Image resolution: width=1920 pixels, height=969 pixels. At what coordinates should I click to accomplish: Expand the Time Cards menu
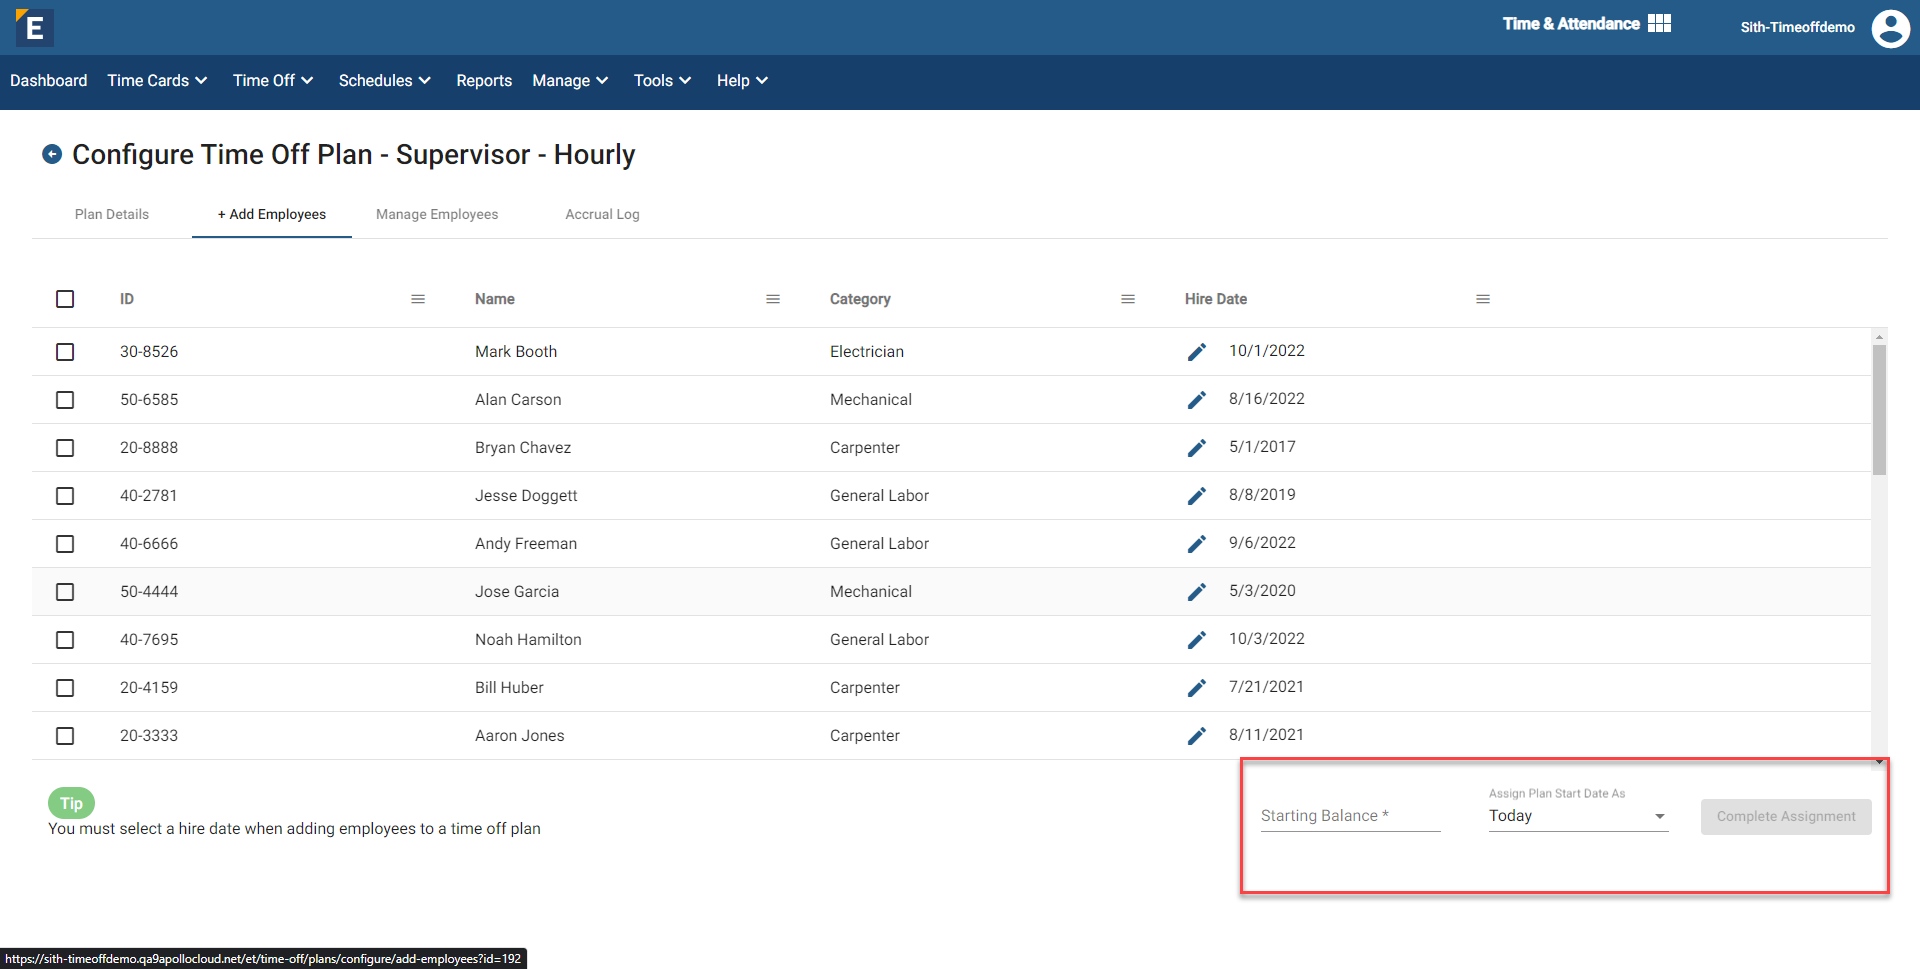pyautogui.click(x=157, y=81)
